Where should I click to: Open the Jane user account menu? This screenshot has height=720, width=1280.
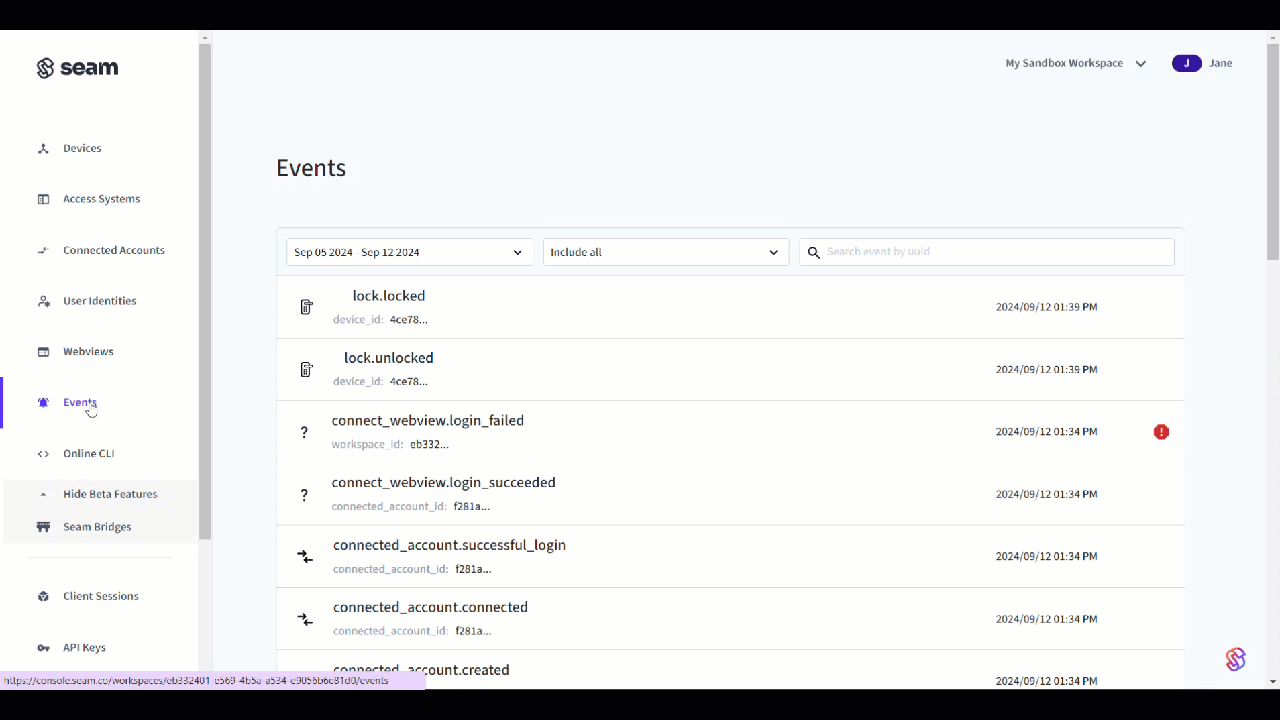click(1202, 63)
